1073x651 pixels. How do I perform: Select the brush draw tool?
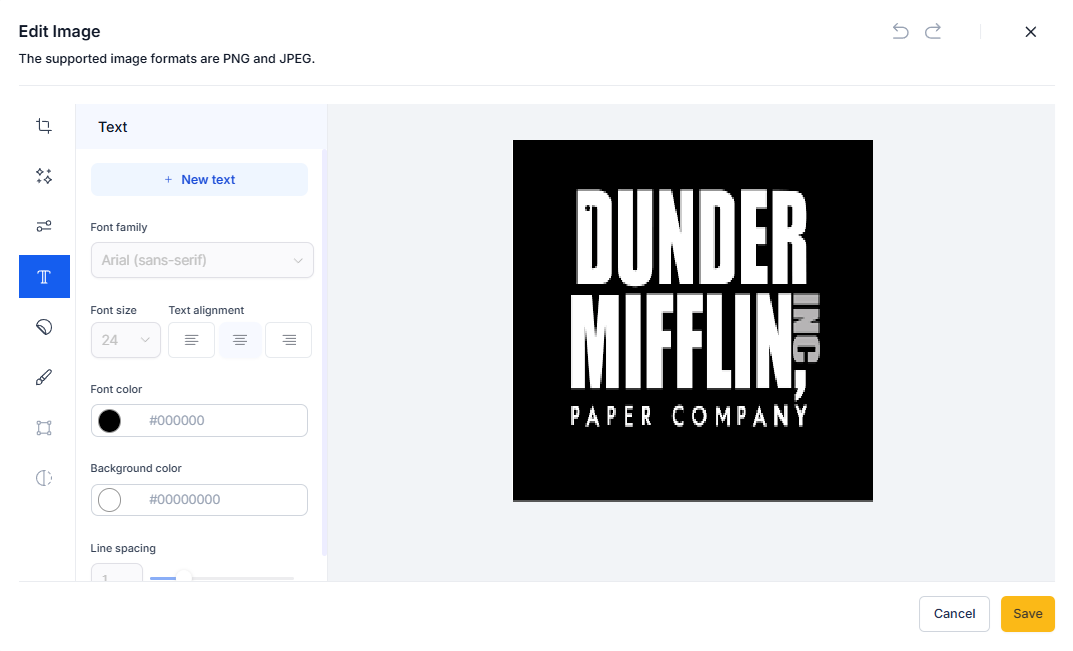[x=44, y=377]
